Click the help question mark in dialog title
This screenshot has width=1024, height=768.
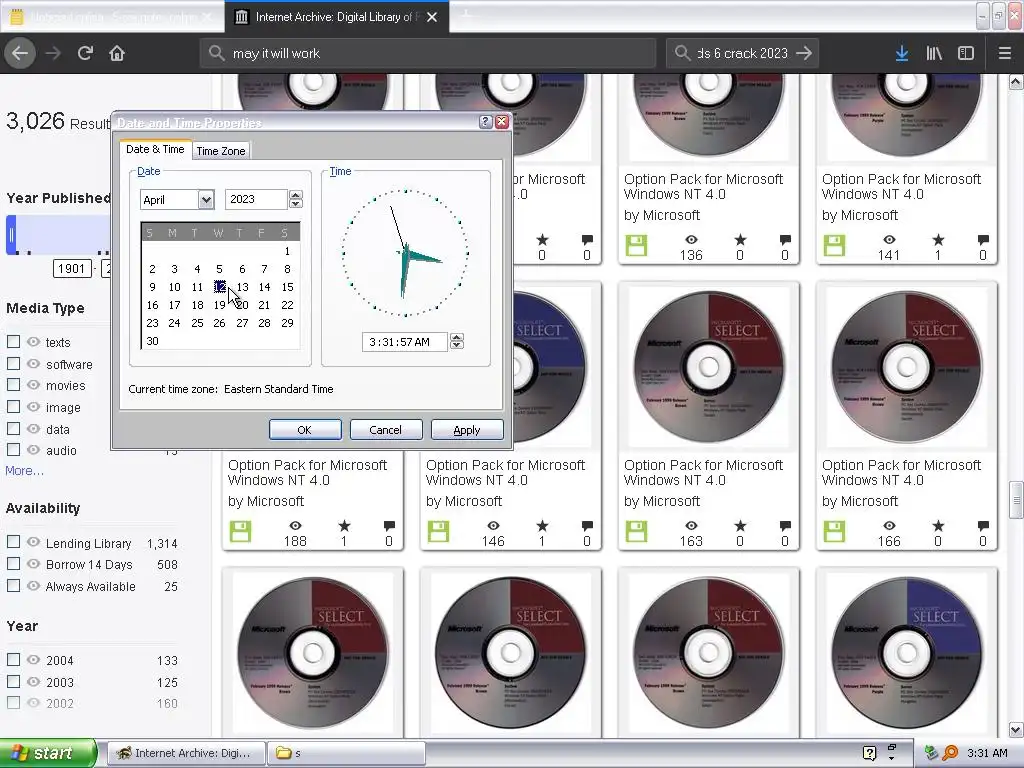tap(485, 122)
